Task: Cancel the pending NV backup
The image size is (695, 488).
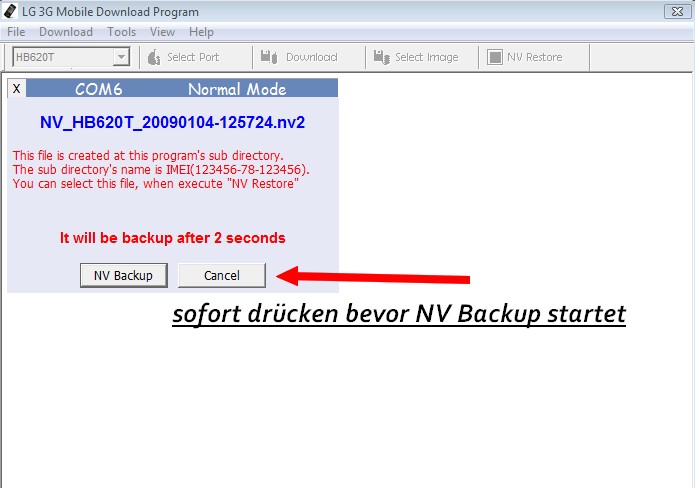Action: (222, 275)
